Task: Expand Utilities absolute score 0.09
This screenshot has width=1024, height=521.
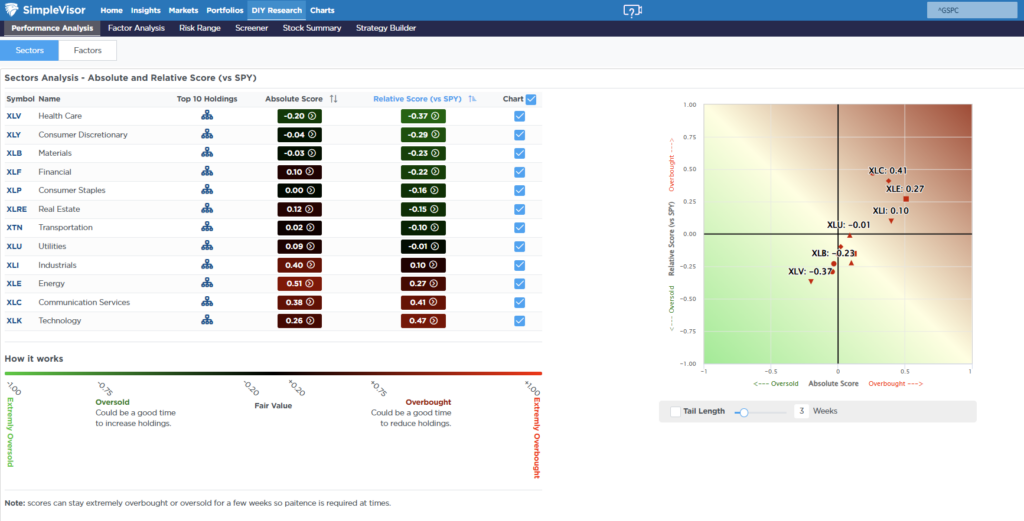Action: click(299, 246)
